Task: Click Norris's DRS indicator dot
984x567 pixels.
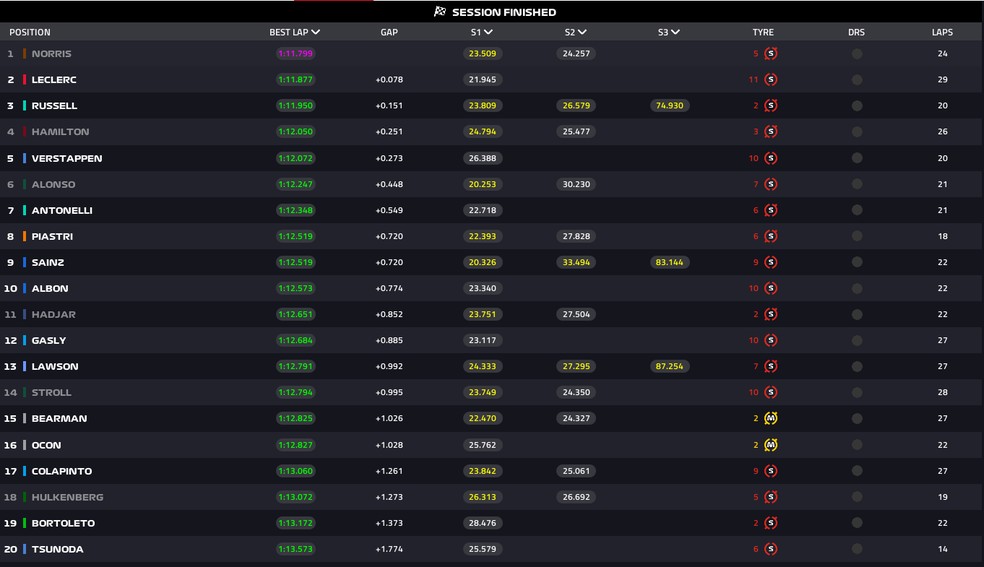Action: coord(857,54)
